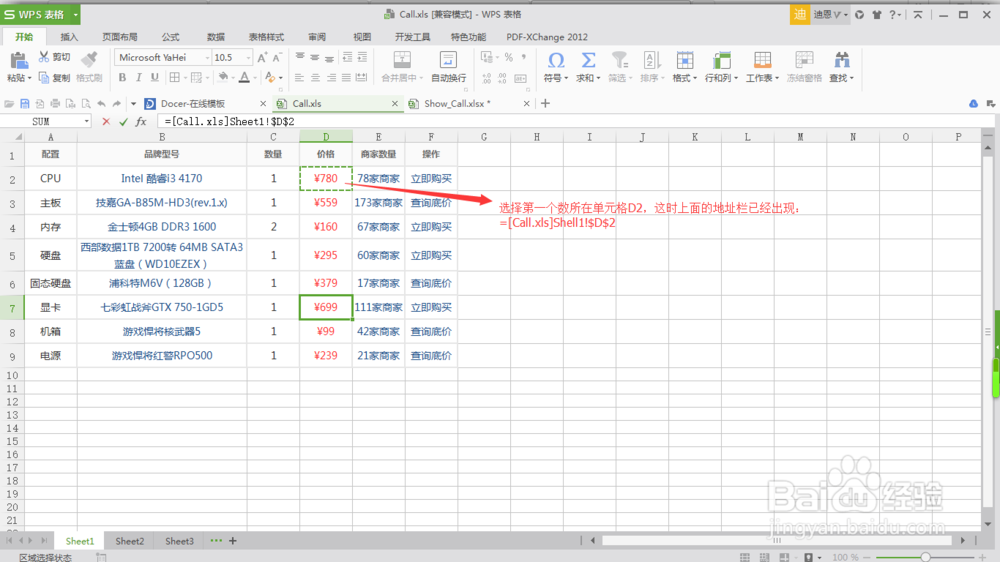Viewport: 1000px width, 562px height.
Task: Expand the 符号 dropdown arrow
Action: 566,78
